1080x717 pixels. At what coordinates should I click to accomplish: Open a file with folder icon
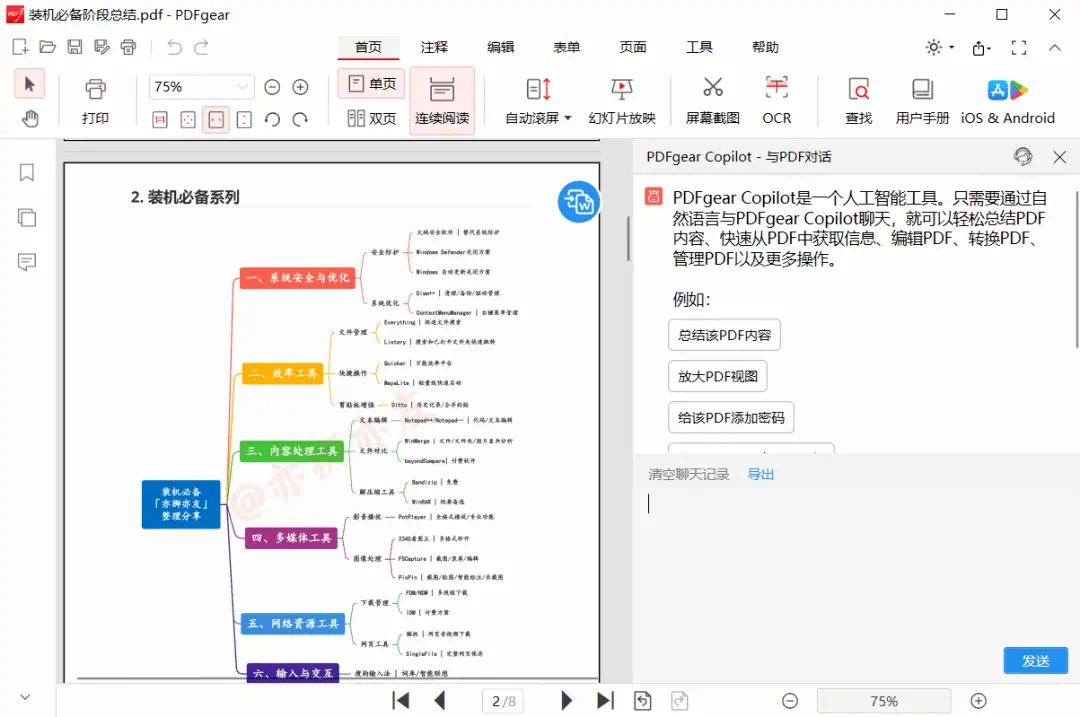pos(48,47)
